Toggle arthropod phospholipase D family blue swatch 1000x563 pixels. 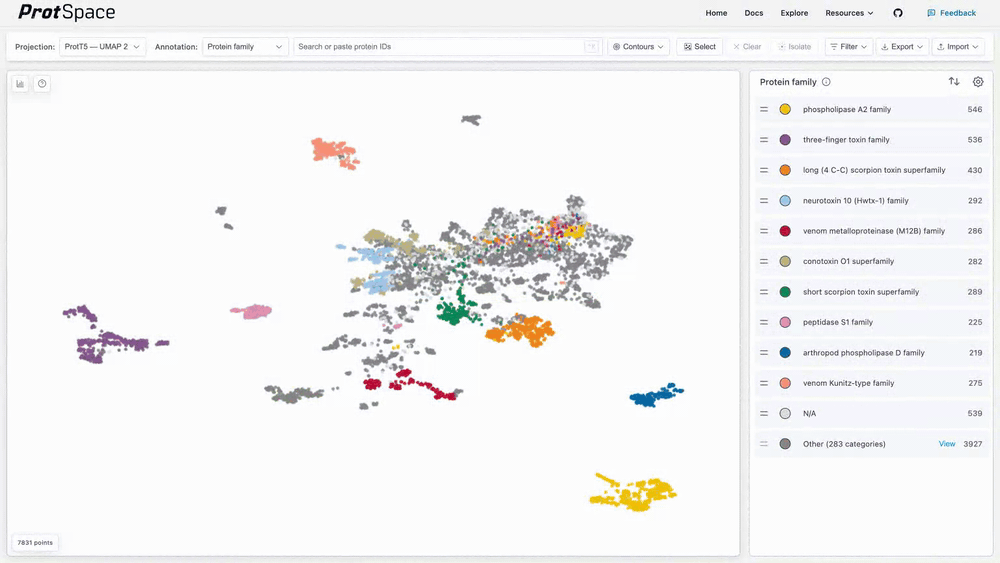point(785,353)
